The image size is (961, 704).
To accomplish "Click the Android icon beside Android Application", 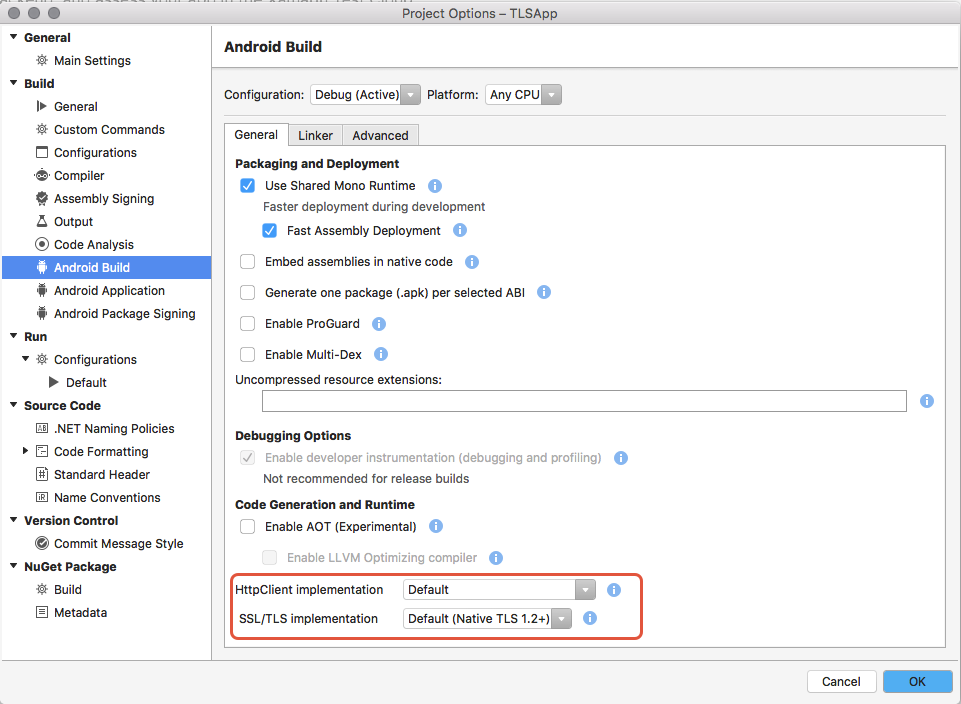I will click(x=42, y=290).
